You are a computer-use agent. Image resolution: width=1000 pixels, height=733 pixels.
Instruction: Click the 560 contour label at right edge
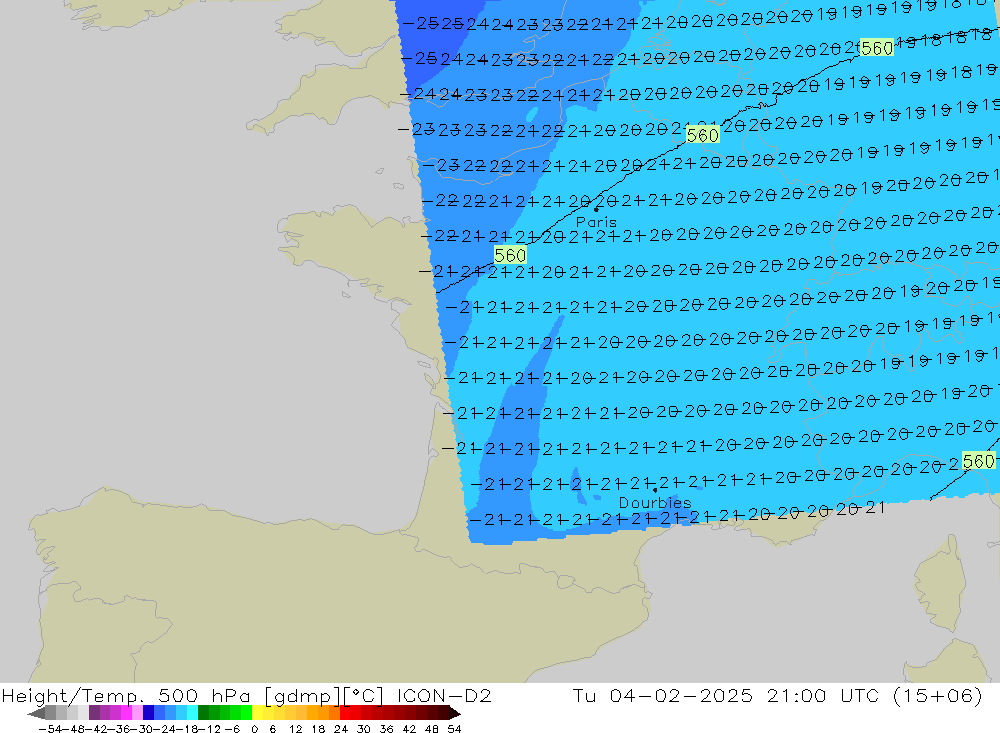click(x=978, y=461)
